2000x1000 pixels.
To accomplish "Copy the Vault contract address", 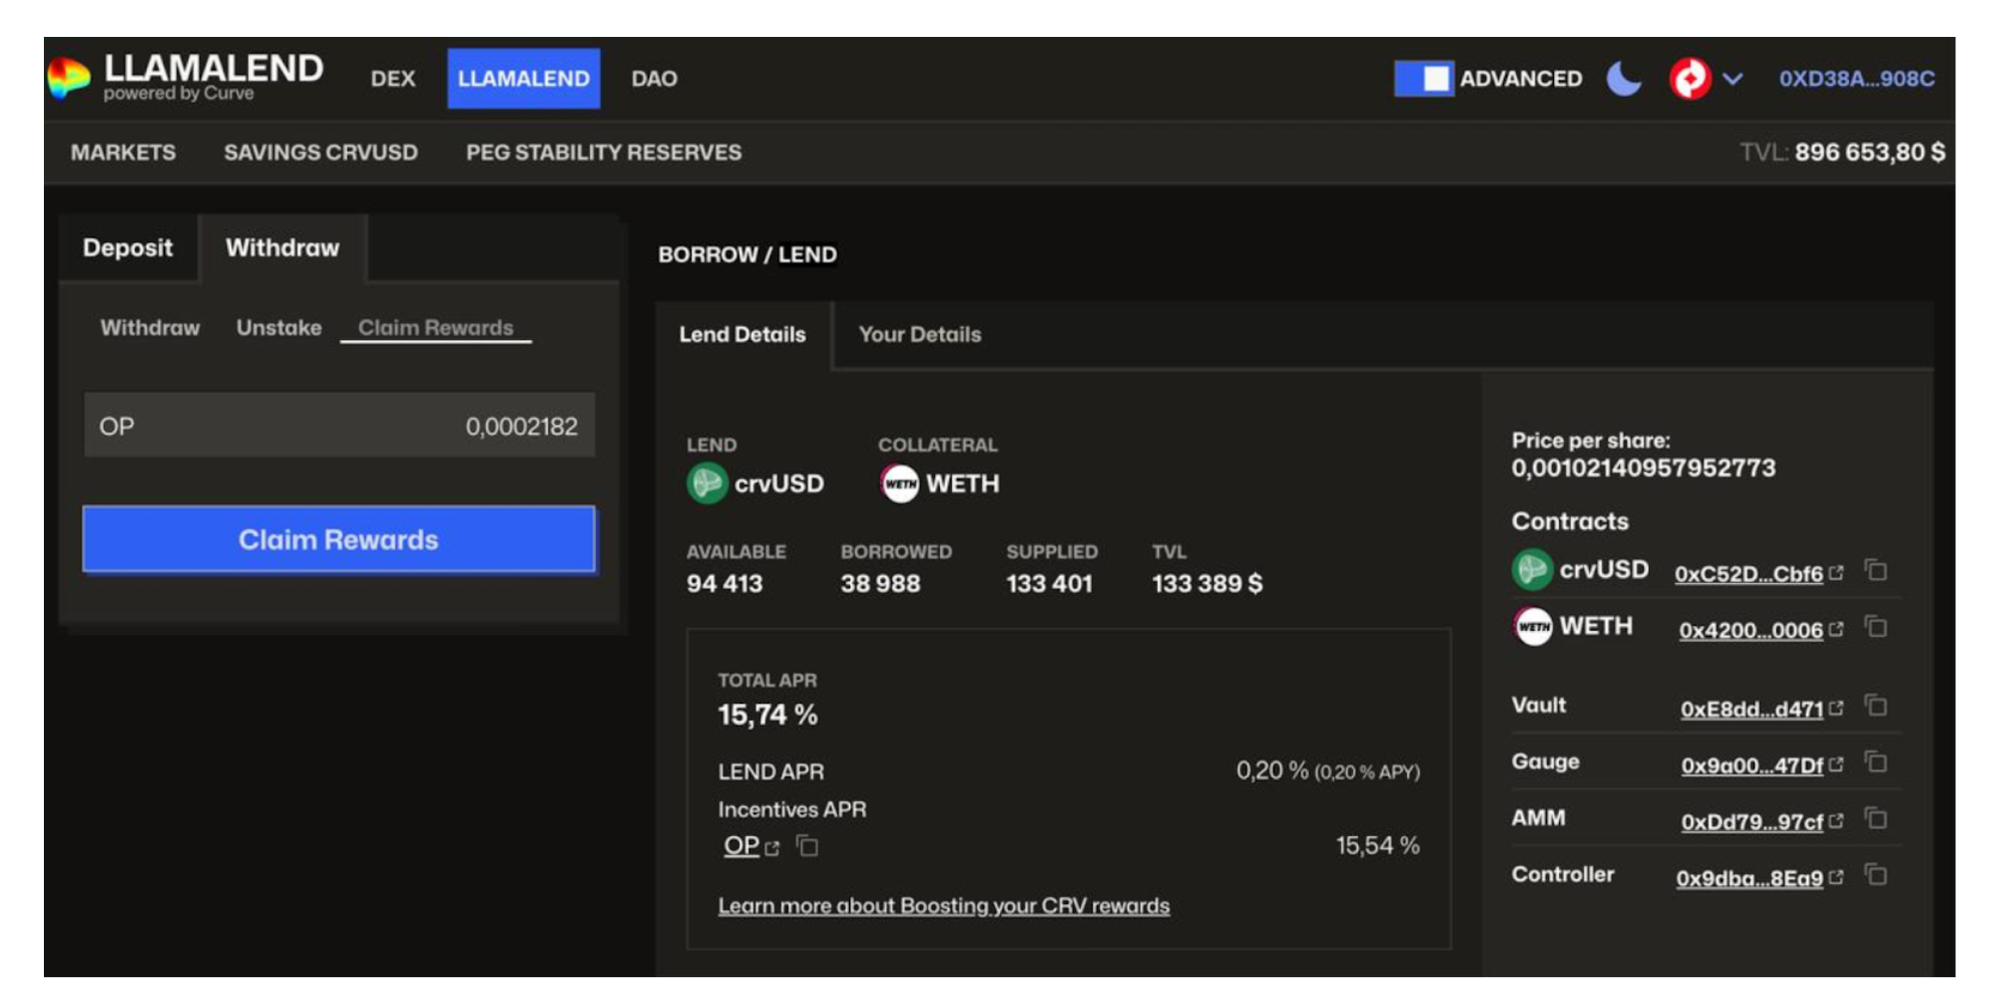I will pos(1876,707).
